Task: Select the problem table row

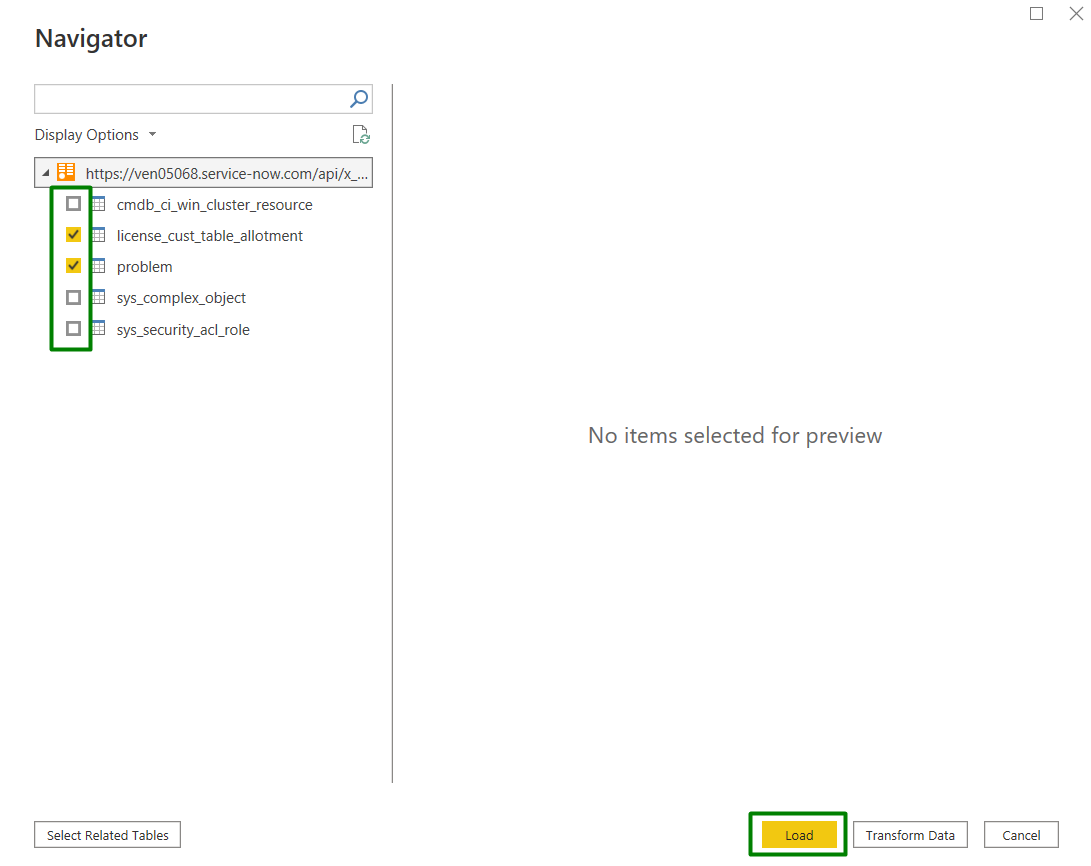Action: point(144,266)
